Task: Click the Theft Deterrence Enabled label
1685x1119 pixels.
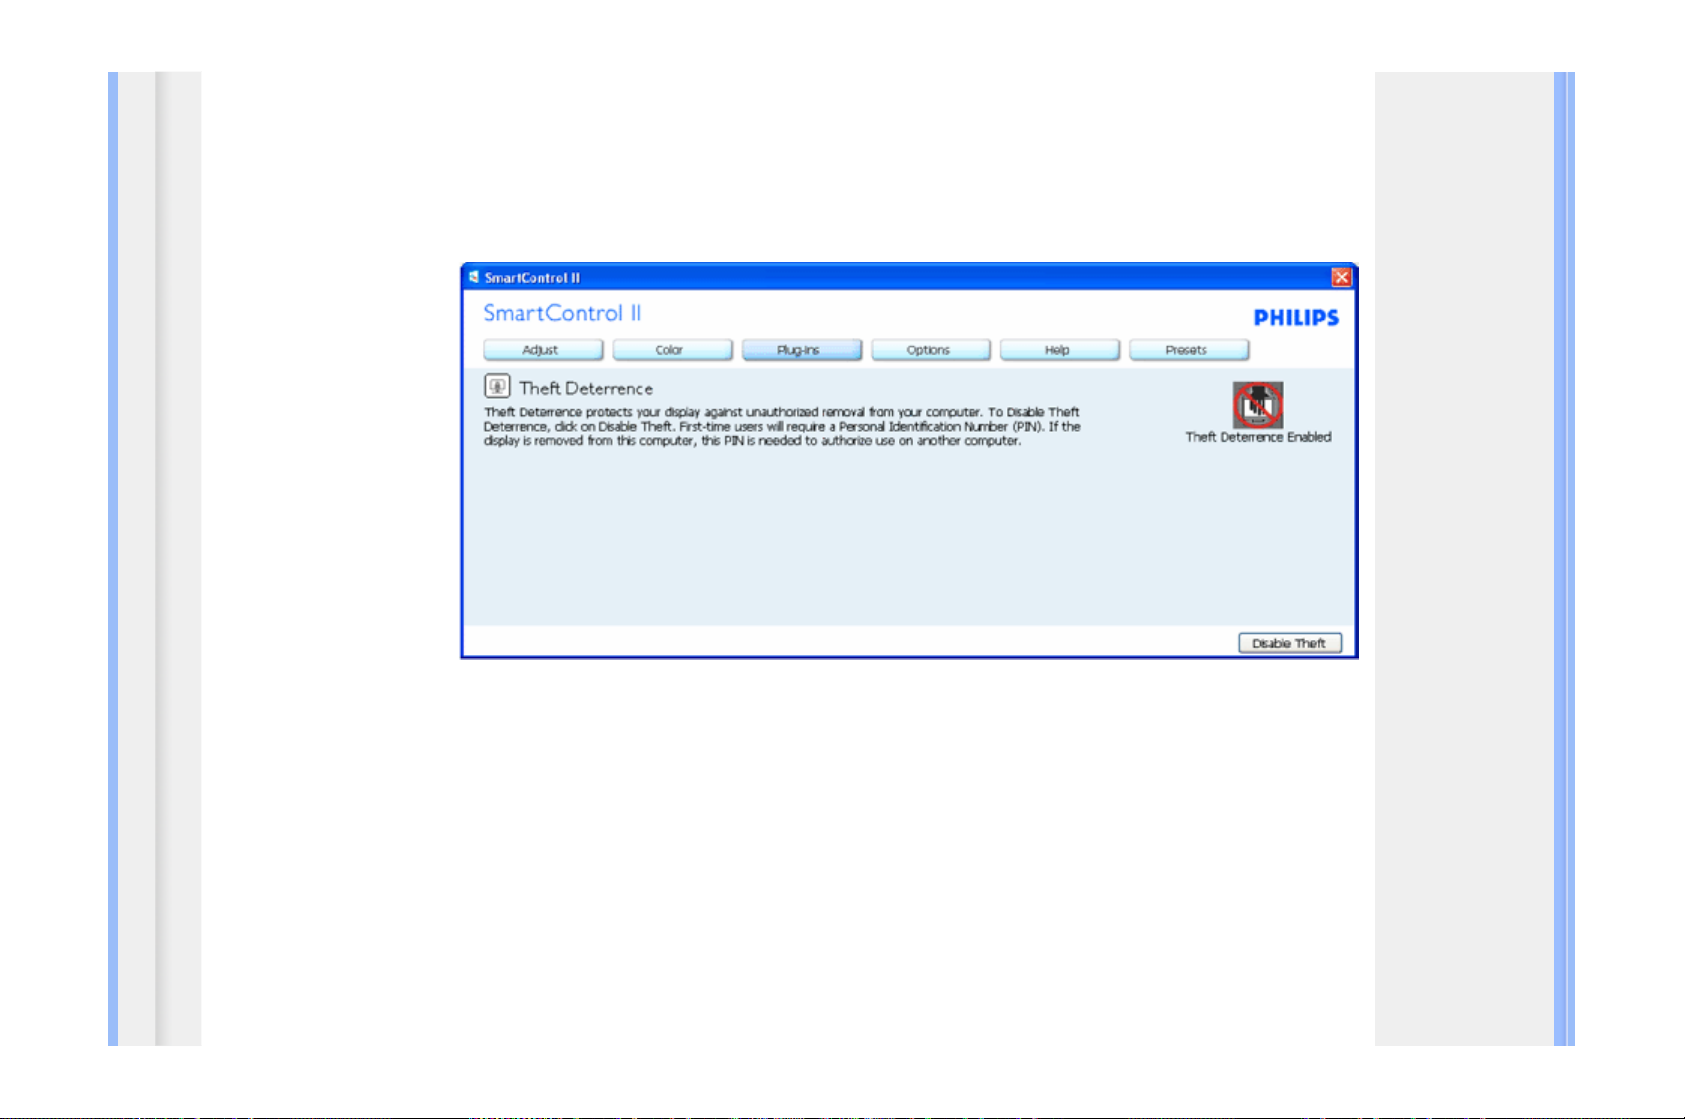Action: click(1258, 437)
